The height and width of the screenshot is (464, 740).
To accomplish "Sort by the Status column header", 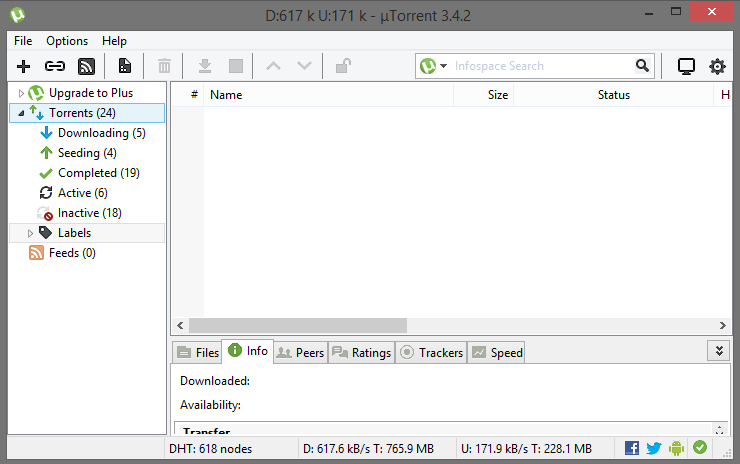I will click(x=614, y=95).
